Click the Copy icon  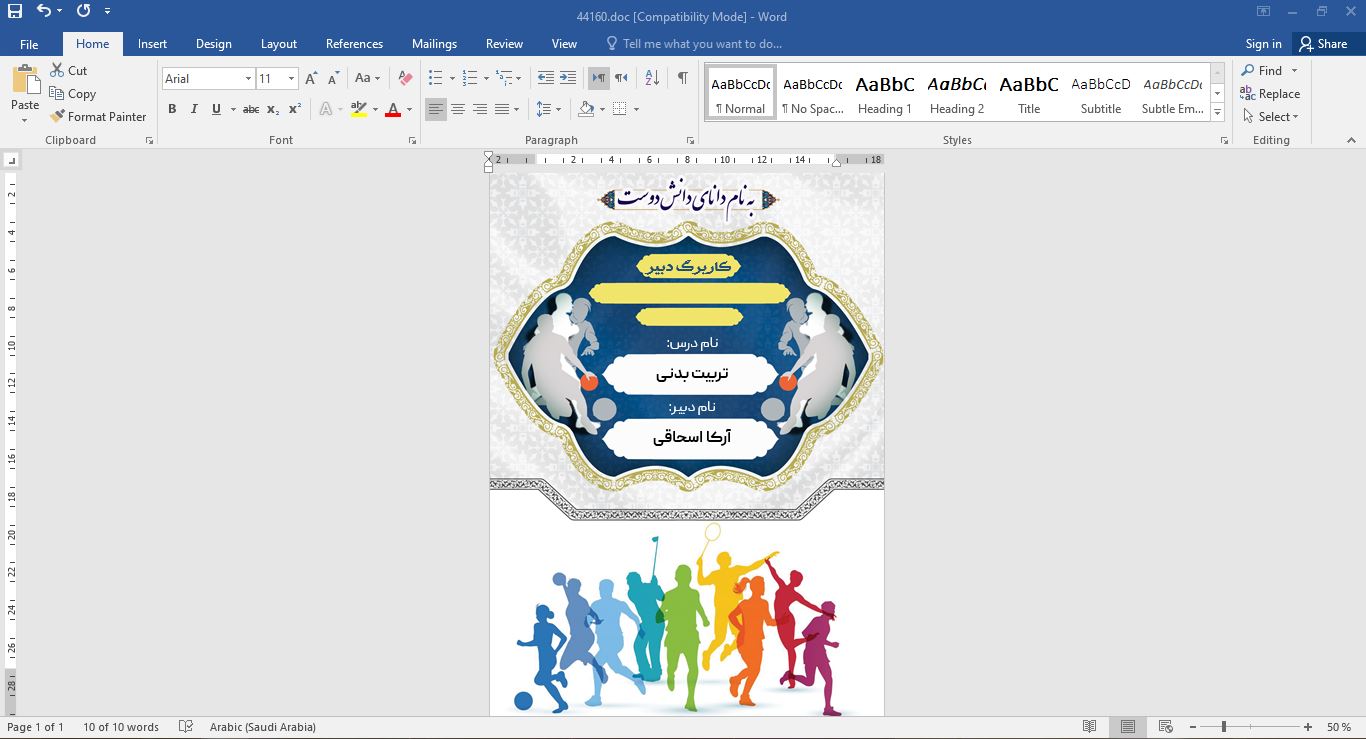click(58, 93)
